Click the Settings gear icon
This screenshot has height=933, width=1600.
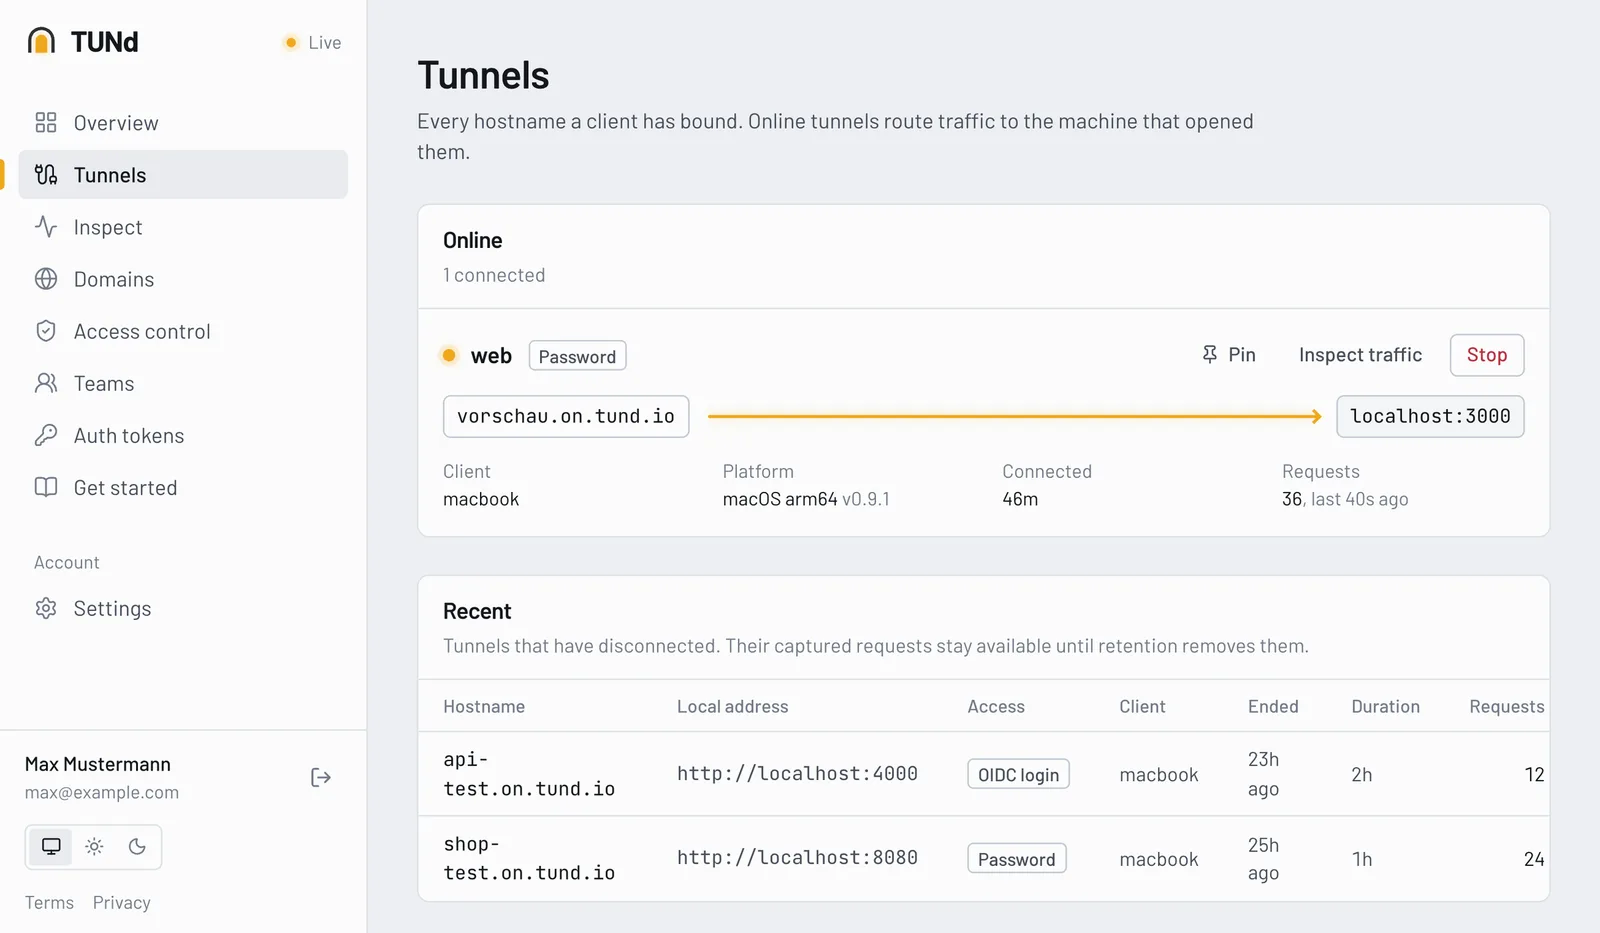[x=46, y=608]
